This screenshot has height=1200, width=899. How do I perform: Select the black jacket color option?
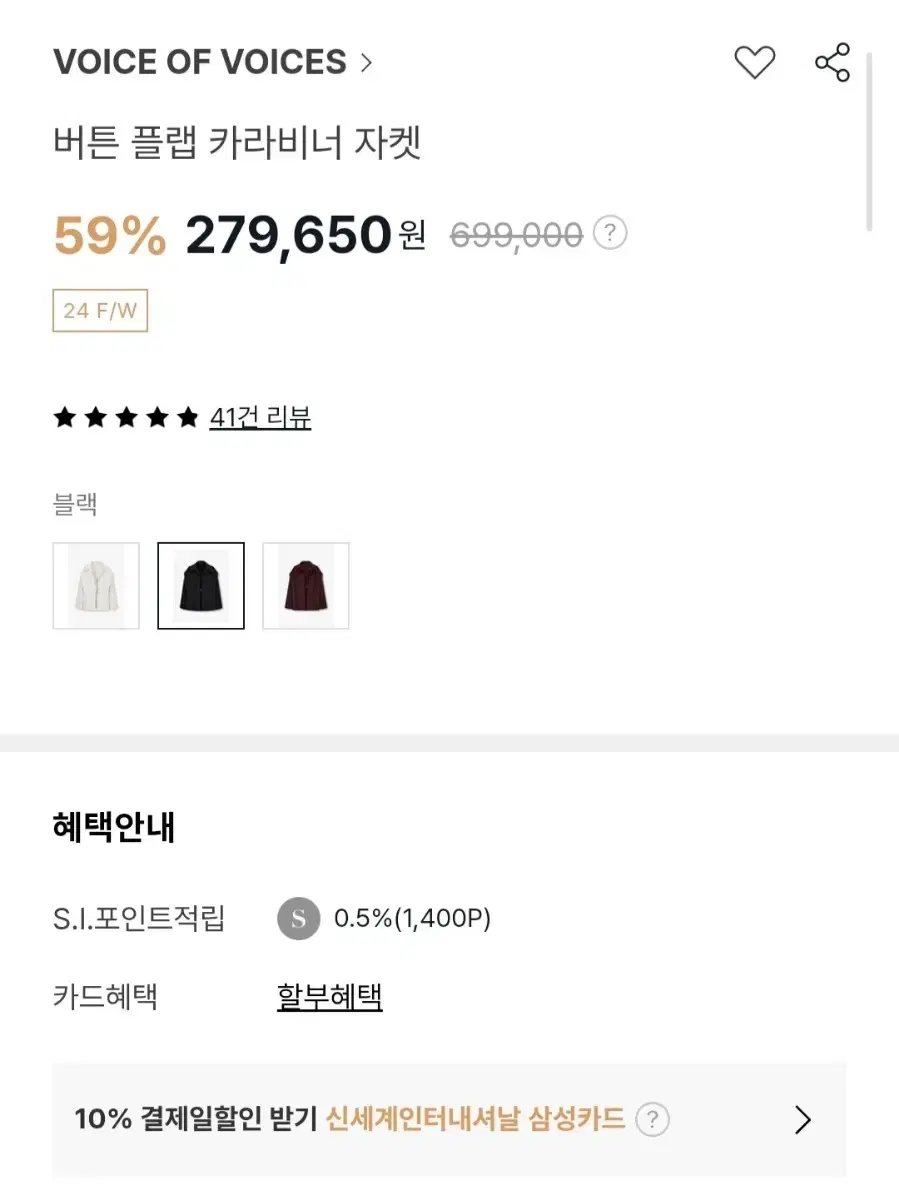coord(201,586)
